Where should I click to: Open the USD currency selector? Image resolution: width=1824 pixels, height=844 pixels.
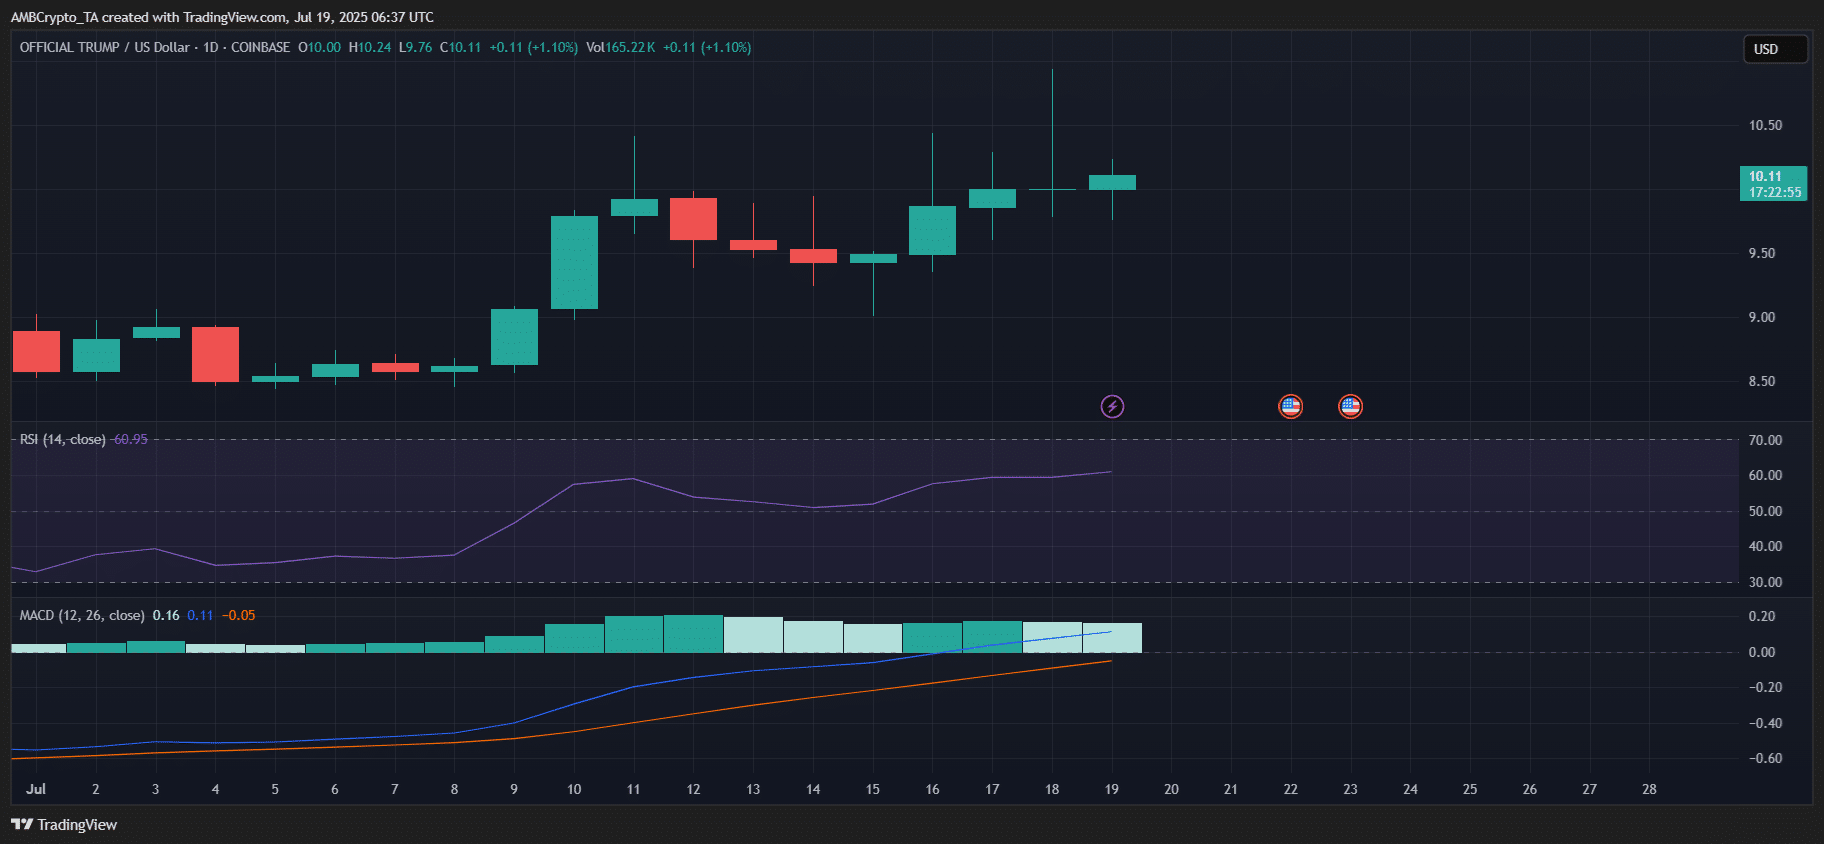tap(1775, 49)
